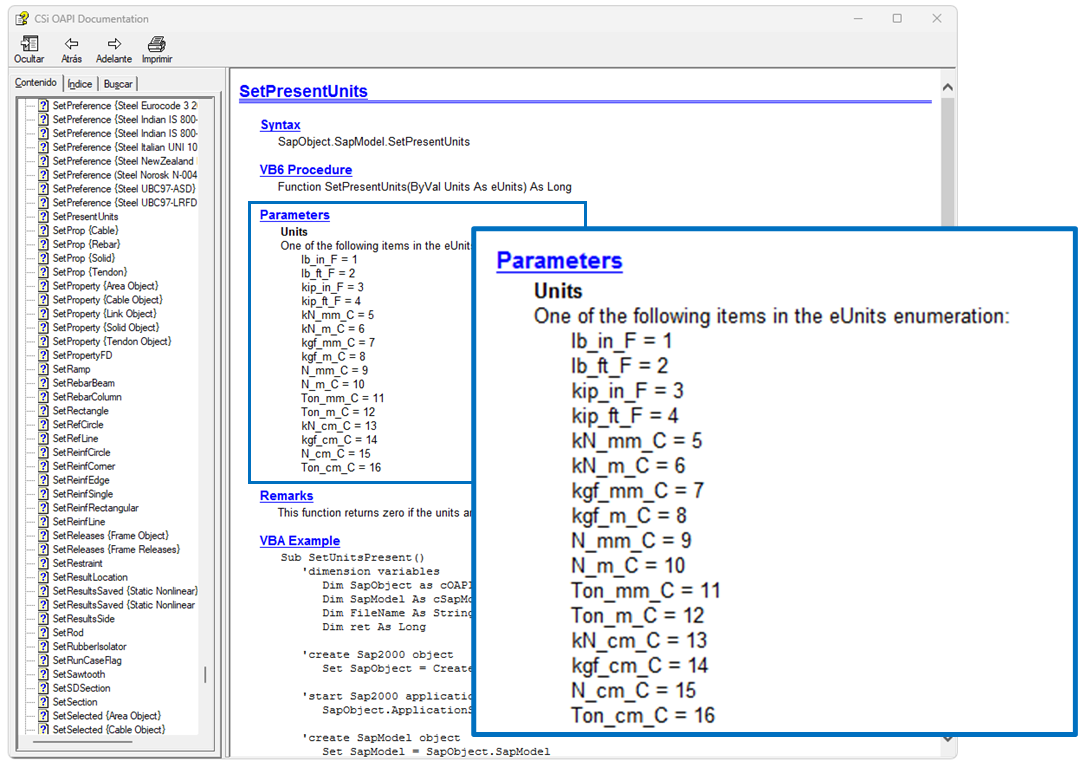Click the SetReleases {Frame Object} topic icon
This screenshot has width=1078, height=761.
coord(43,536)
